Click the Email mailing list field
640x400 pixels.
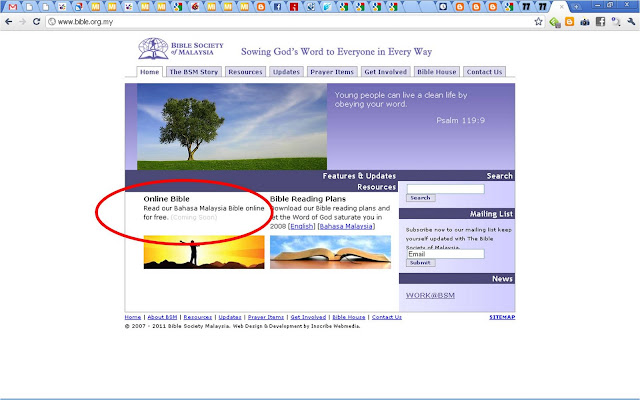click(445, 254)
